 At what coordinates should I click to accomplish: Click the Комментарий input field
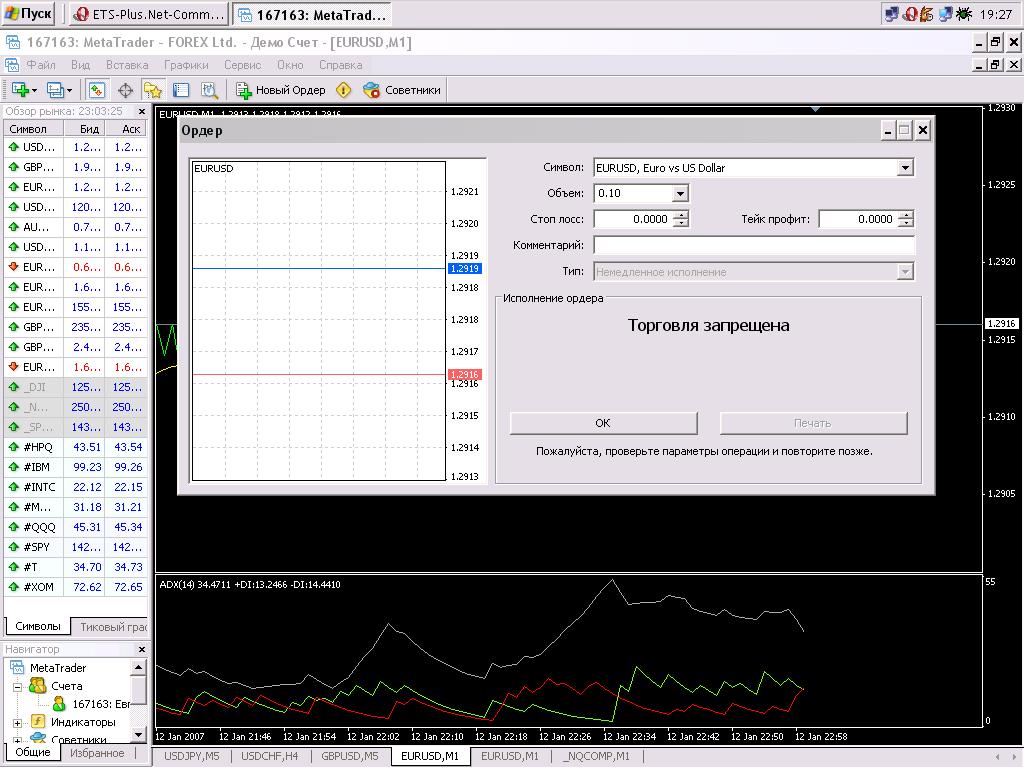pyautogui.click(x=754, y=245)
